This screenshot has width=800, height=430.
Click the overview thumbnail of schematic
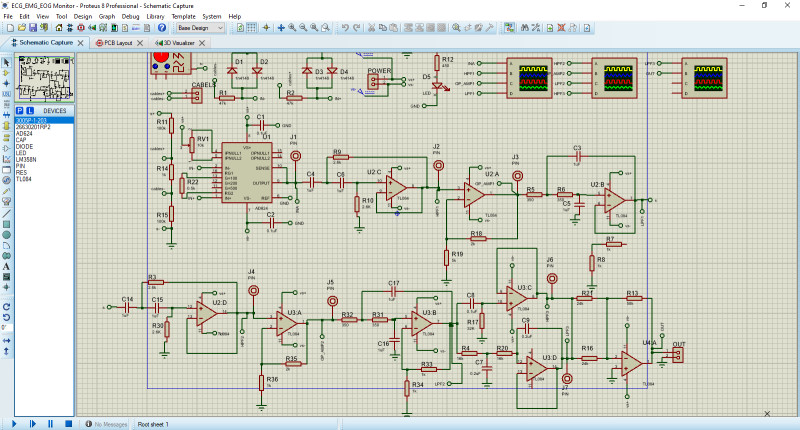43,76
